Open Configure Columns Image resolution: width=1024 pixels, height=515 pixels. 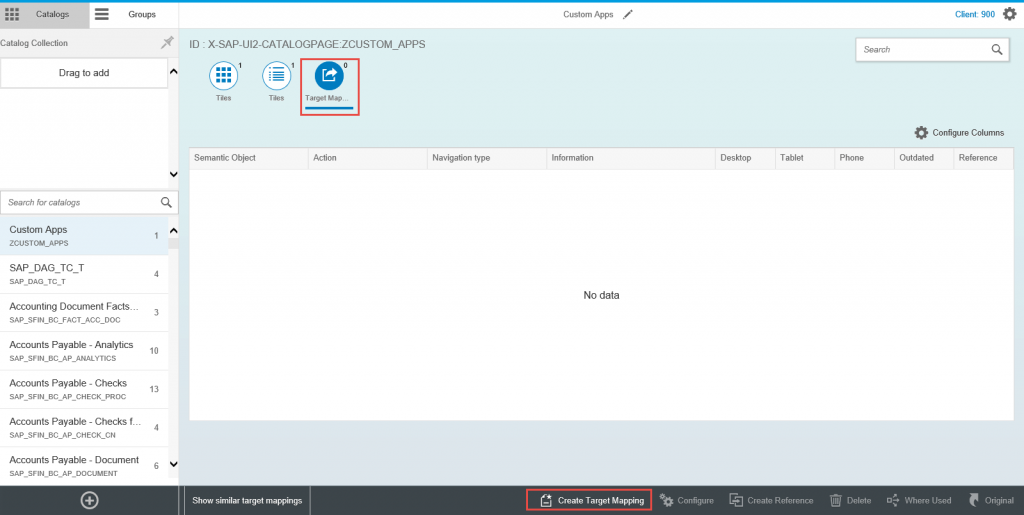pyautogui.click(x=959, y=133)
